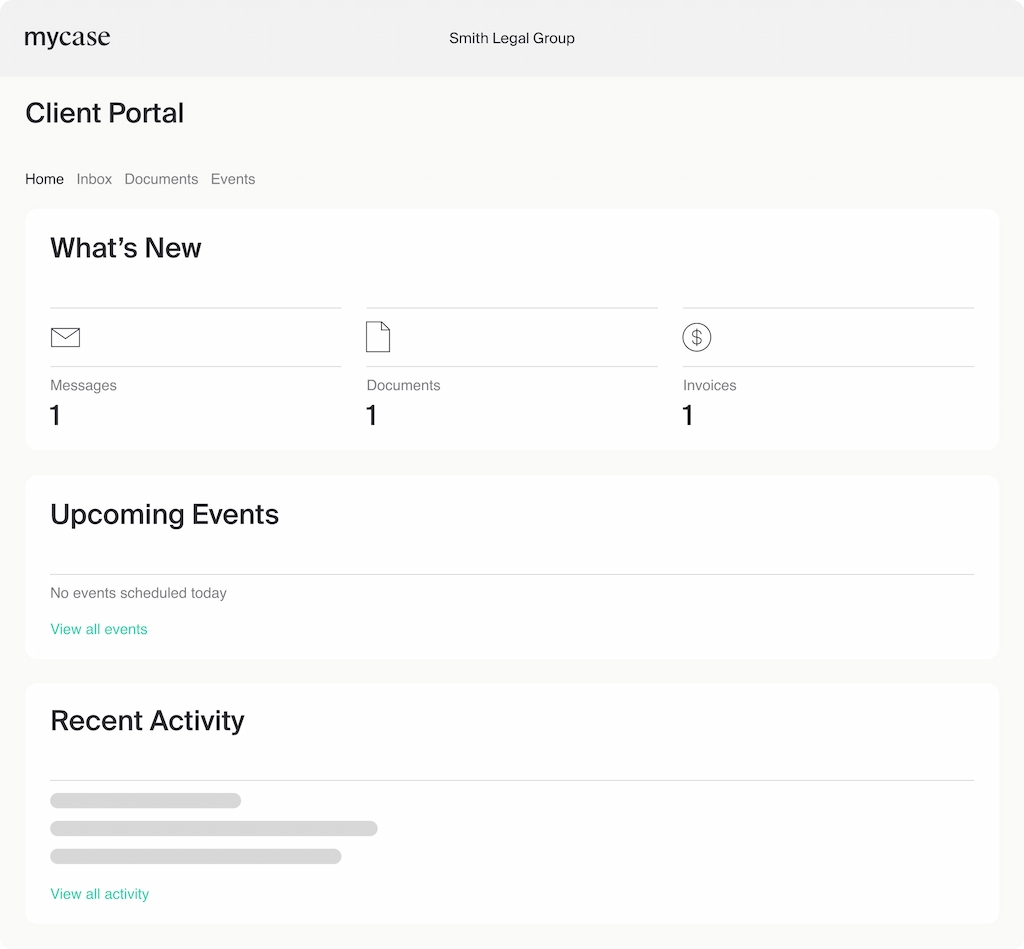Click the Invoices count of 1
The width and height of the screenshot is (1024, 949).
(x=687, y=415)
